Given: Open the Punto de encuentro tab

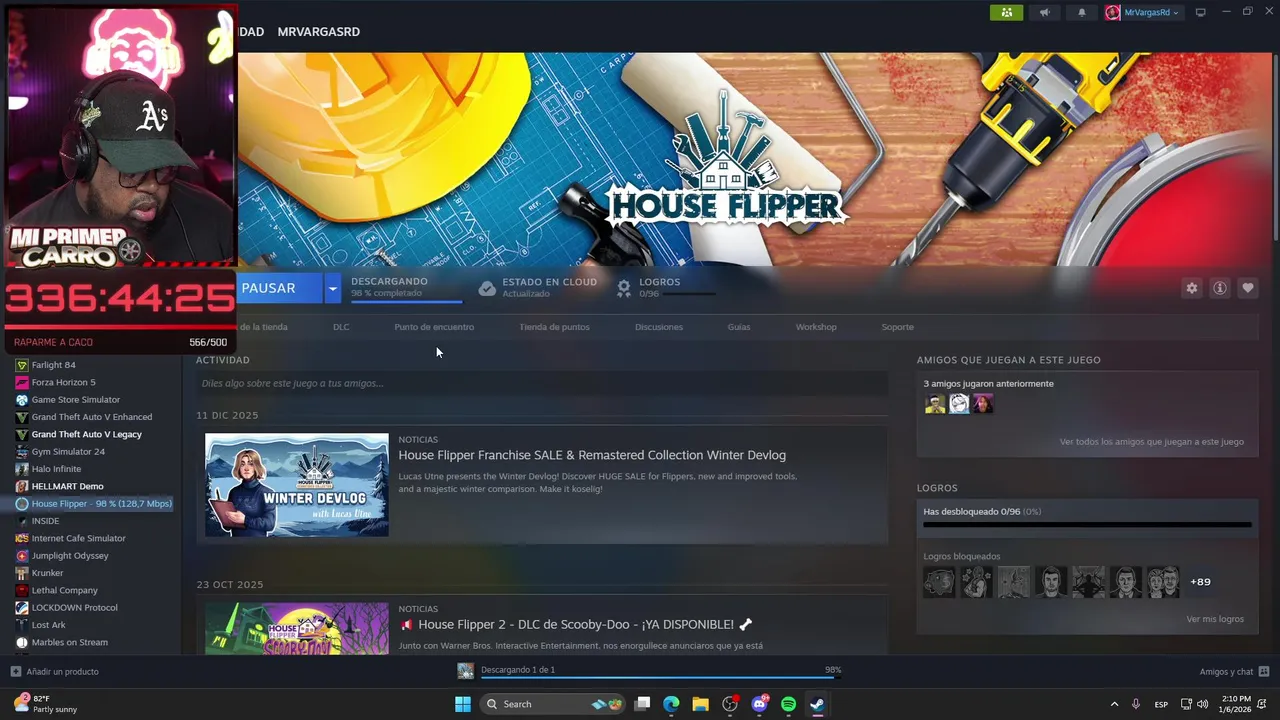Looking at the screenshot, I should click(x=434, y=327).
